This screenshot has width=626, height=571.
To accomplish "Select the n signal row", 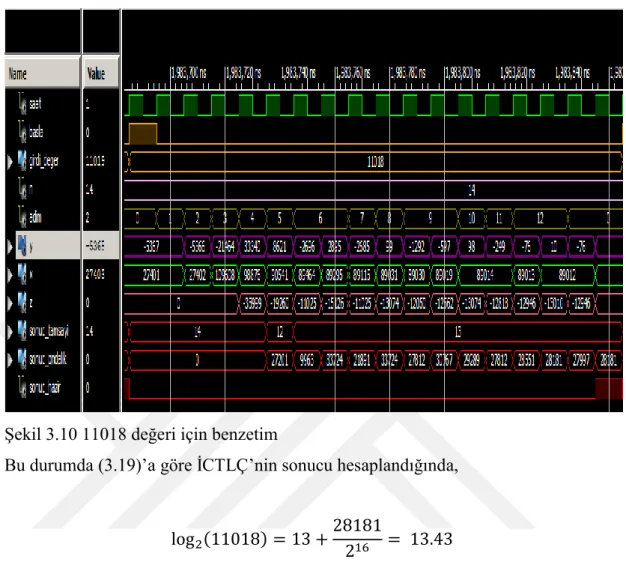I will tap(62, 189).
